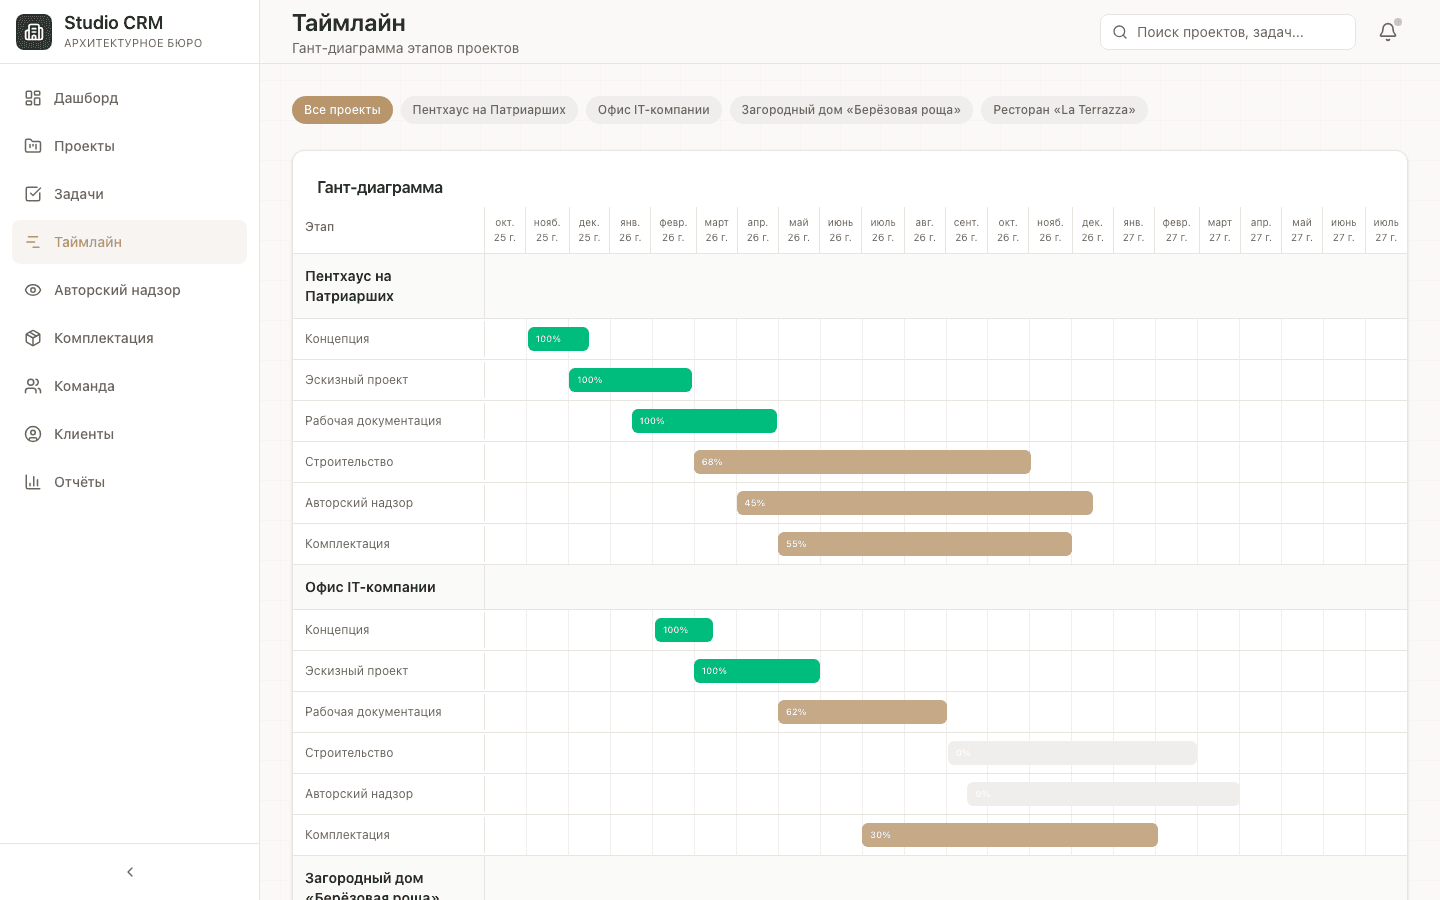Click Строительство label under Пентхаус

pos(349,462)
